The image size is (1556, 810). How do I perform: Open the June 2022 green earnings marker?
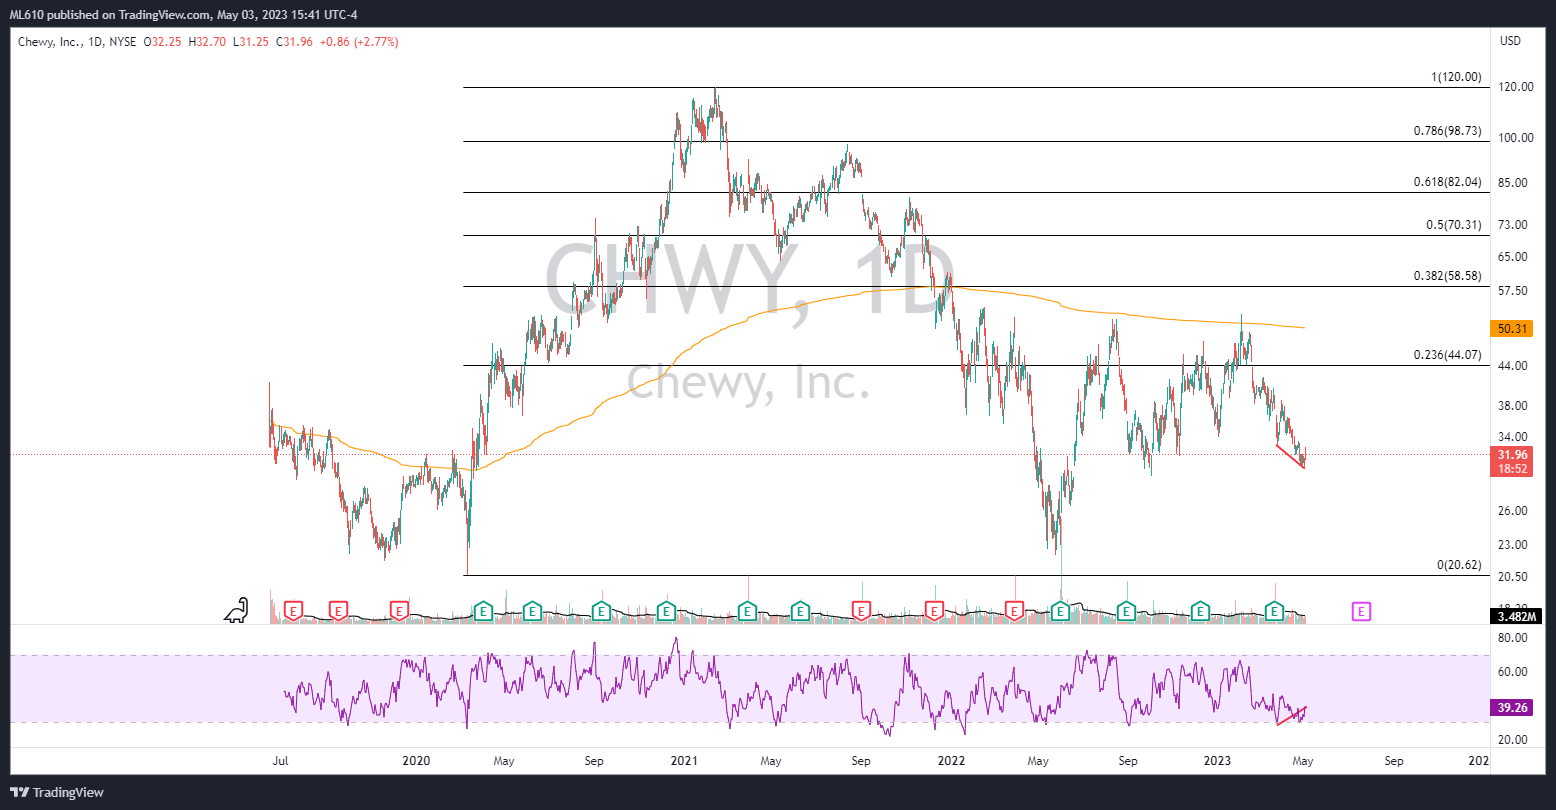(1061, 609)
